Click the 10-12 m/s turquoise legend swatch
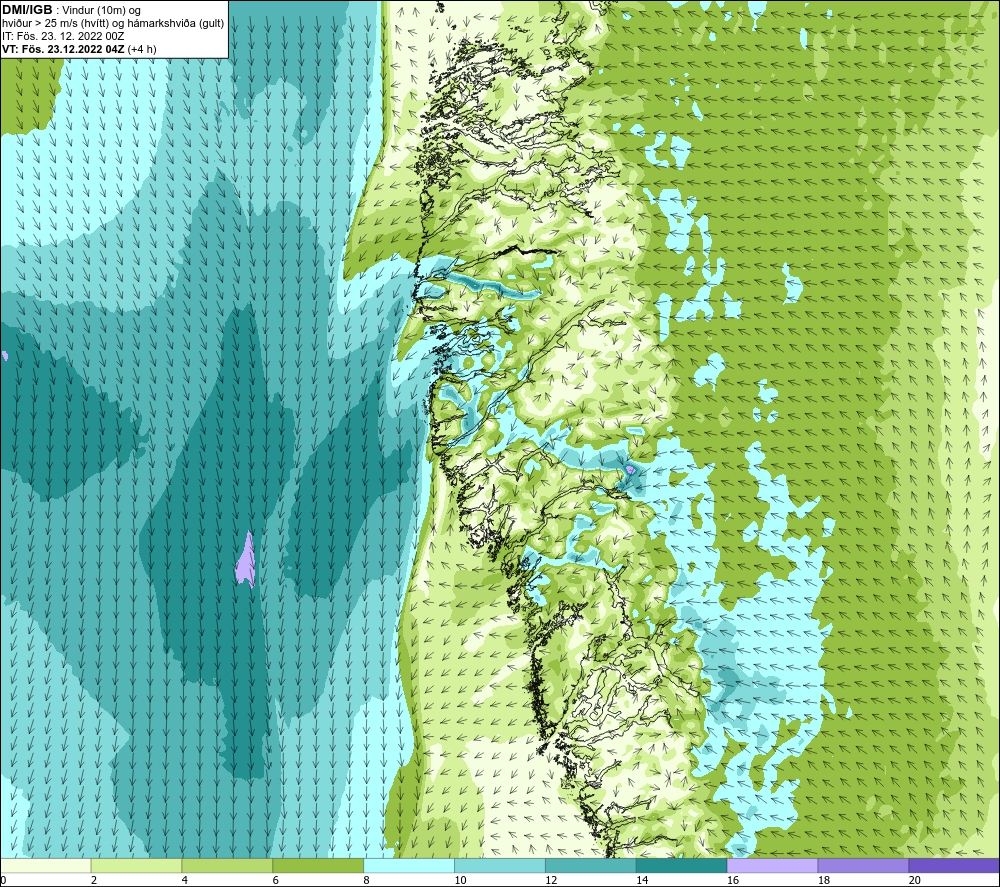This screenshot has height=887, width=1000. [x=500, y=865]
